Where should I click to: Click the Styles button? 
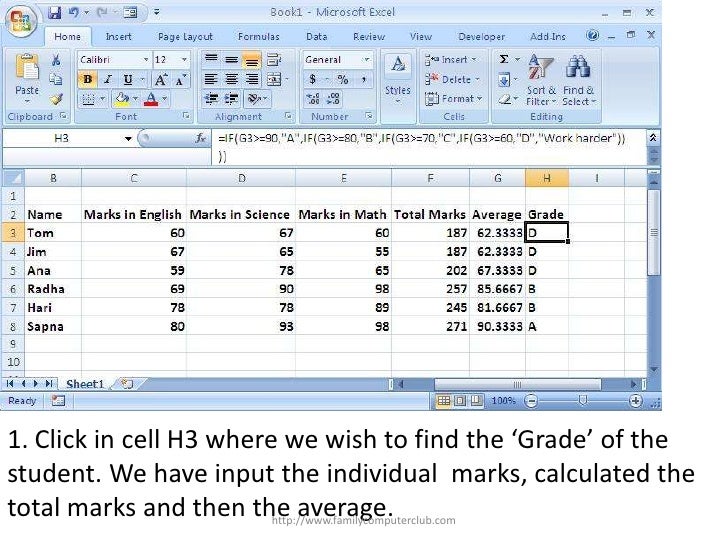coord(398,79)
